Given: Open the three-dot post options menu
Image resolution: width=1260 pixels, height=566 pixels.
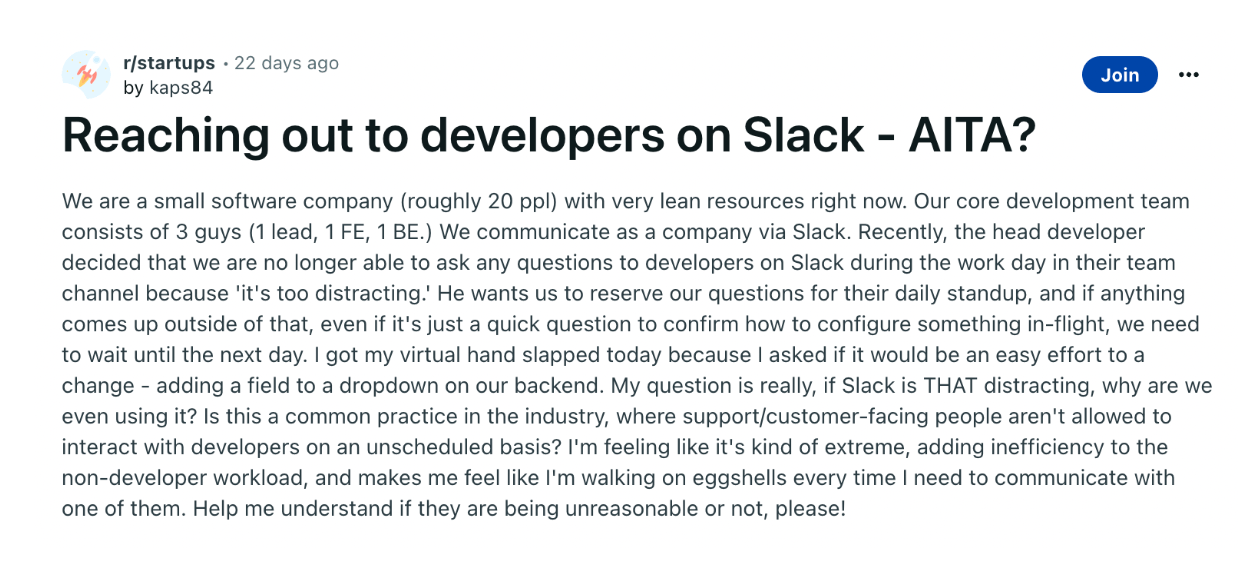Looking at the screenshot, I should pyautogui.click(x=1188, y=75).
